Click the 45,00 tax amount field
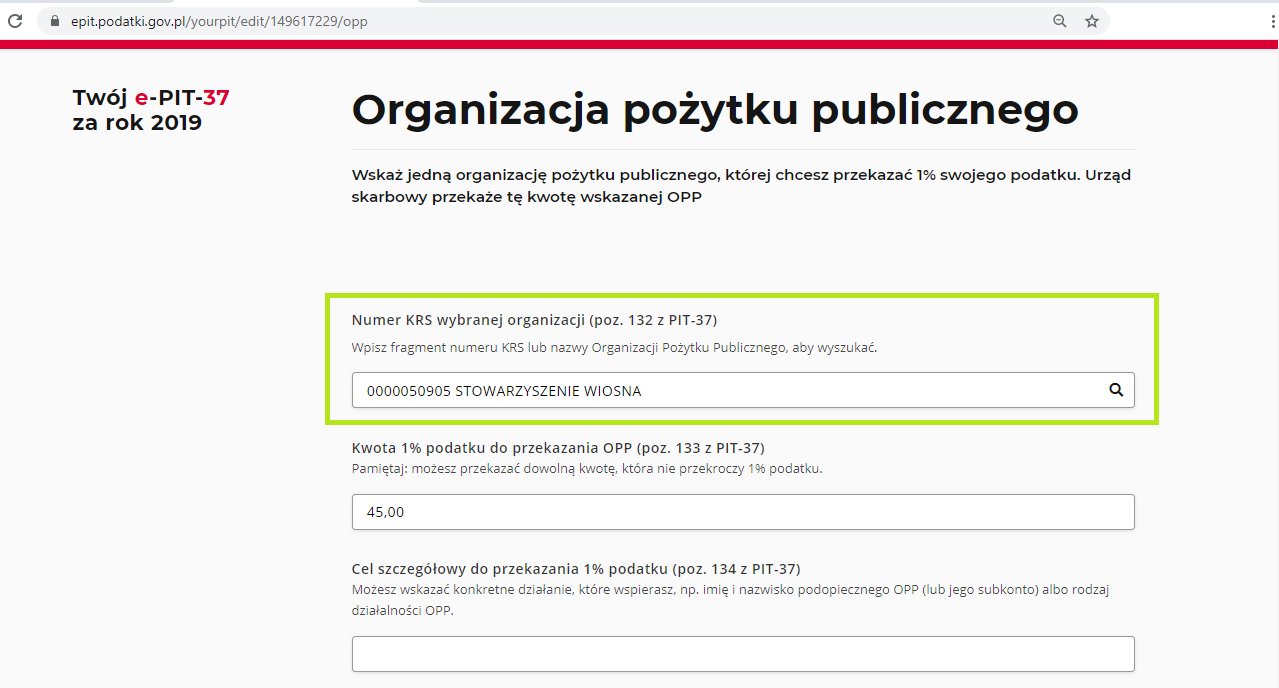The image size is (1279, 688). [743, 512]
